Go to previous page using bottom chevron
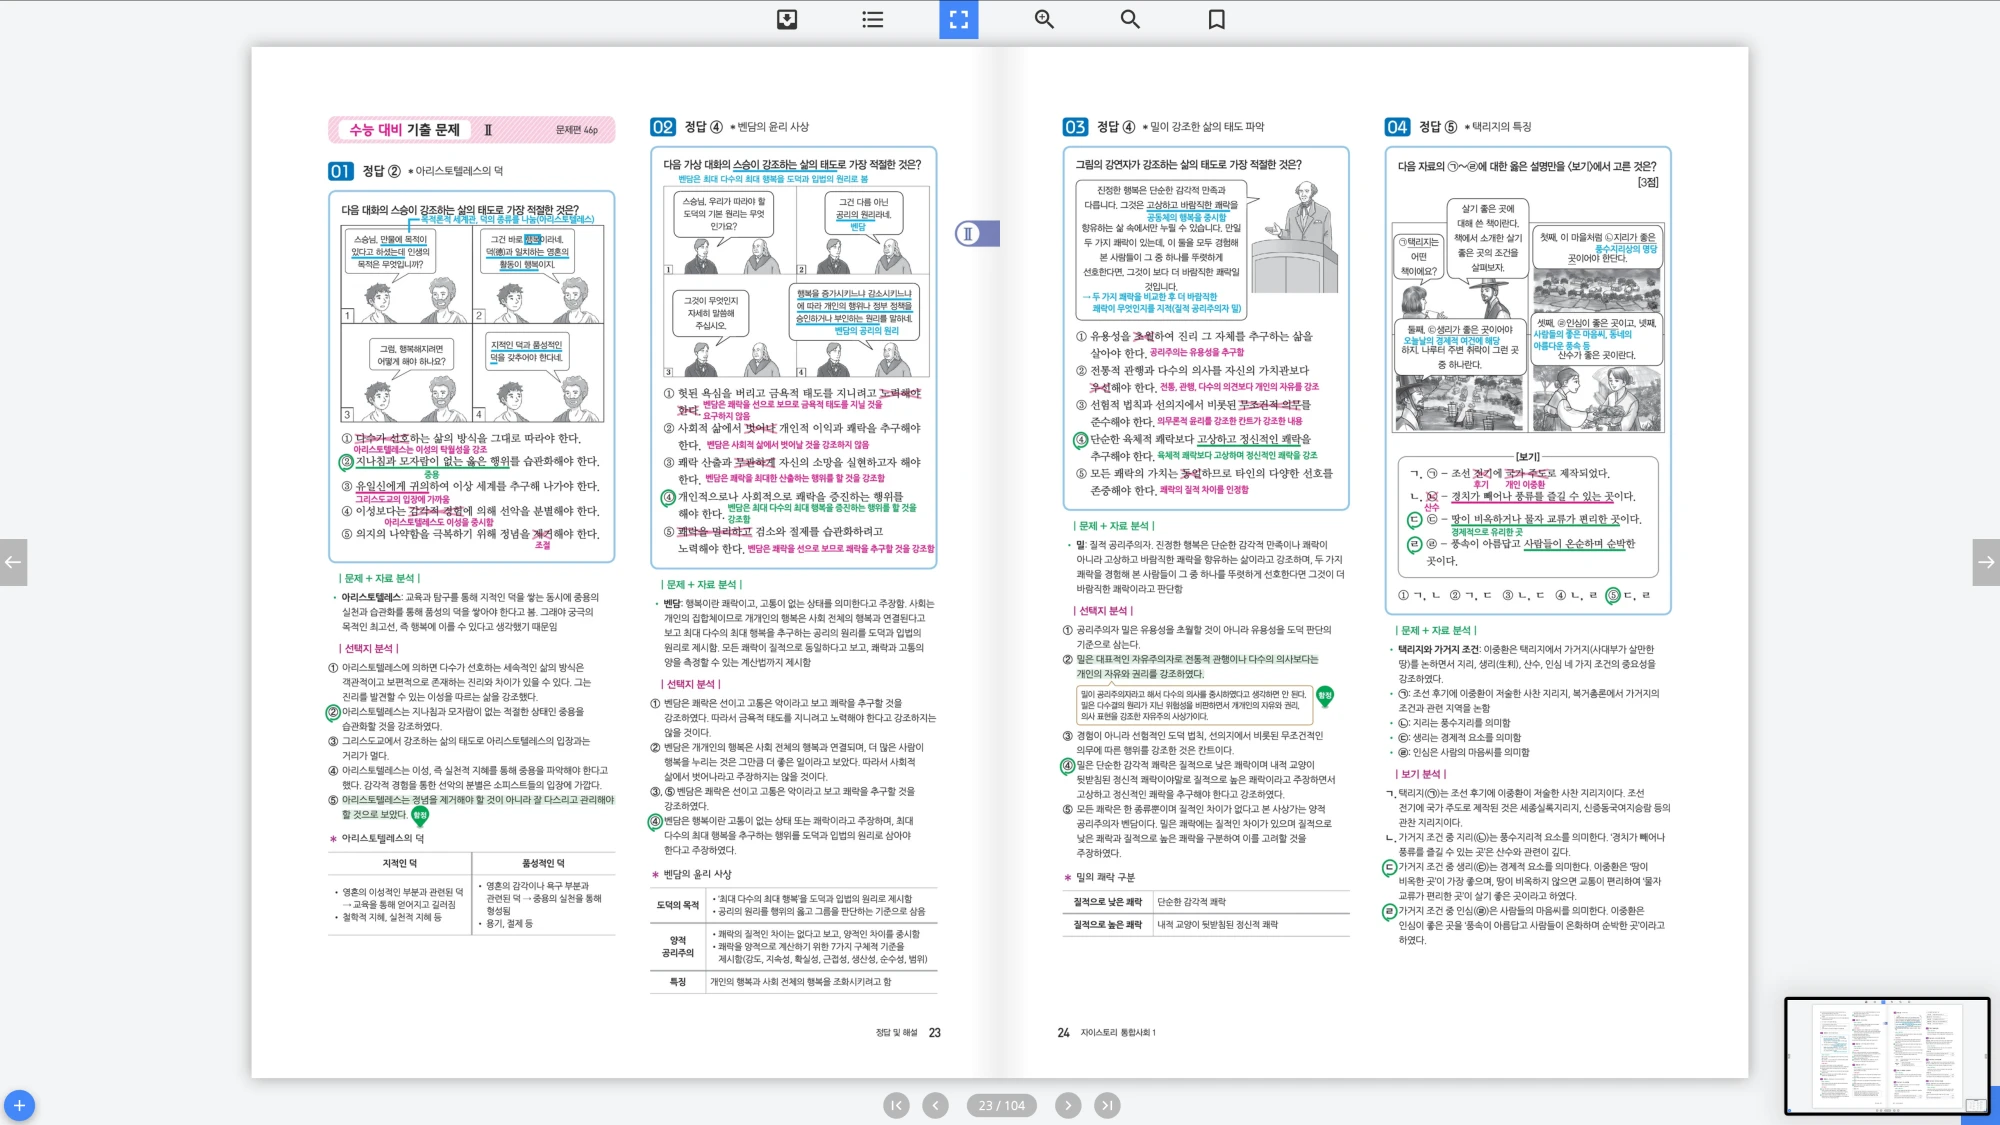The image size is (2000, 1125). coord(935,1105)
